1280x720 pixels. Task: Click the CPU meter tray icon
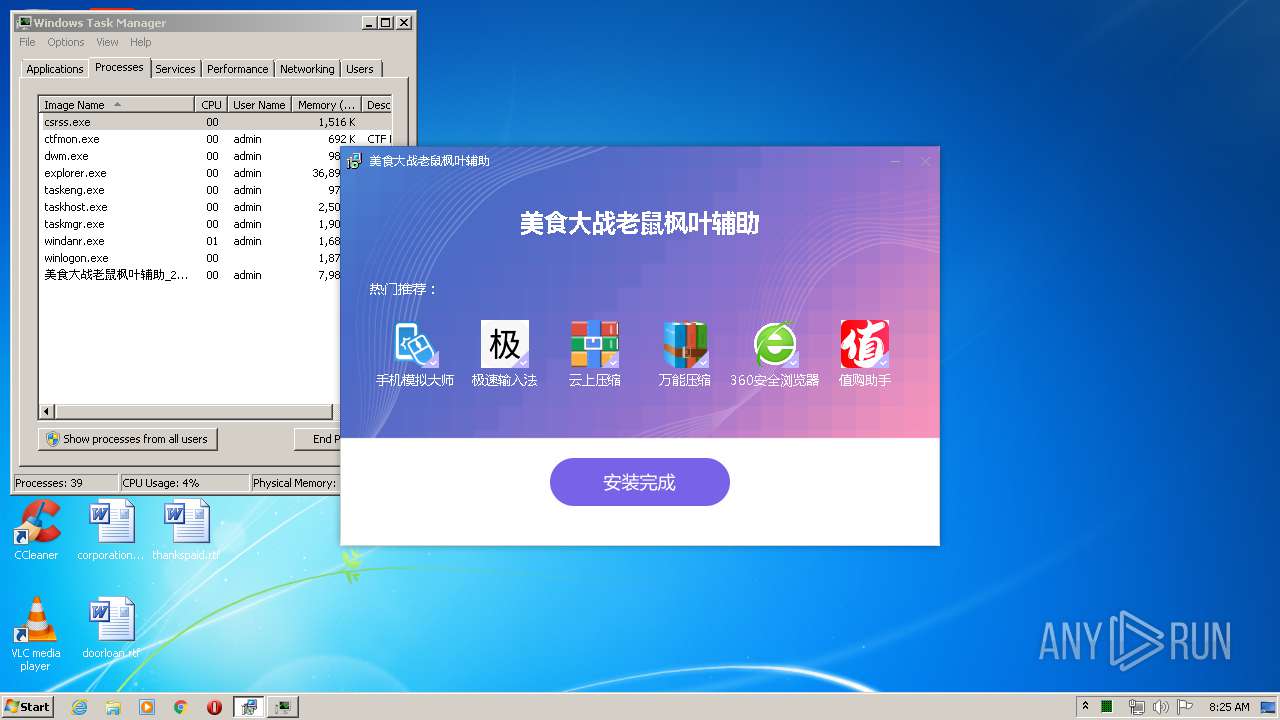(x=1107, y=706)
